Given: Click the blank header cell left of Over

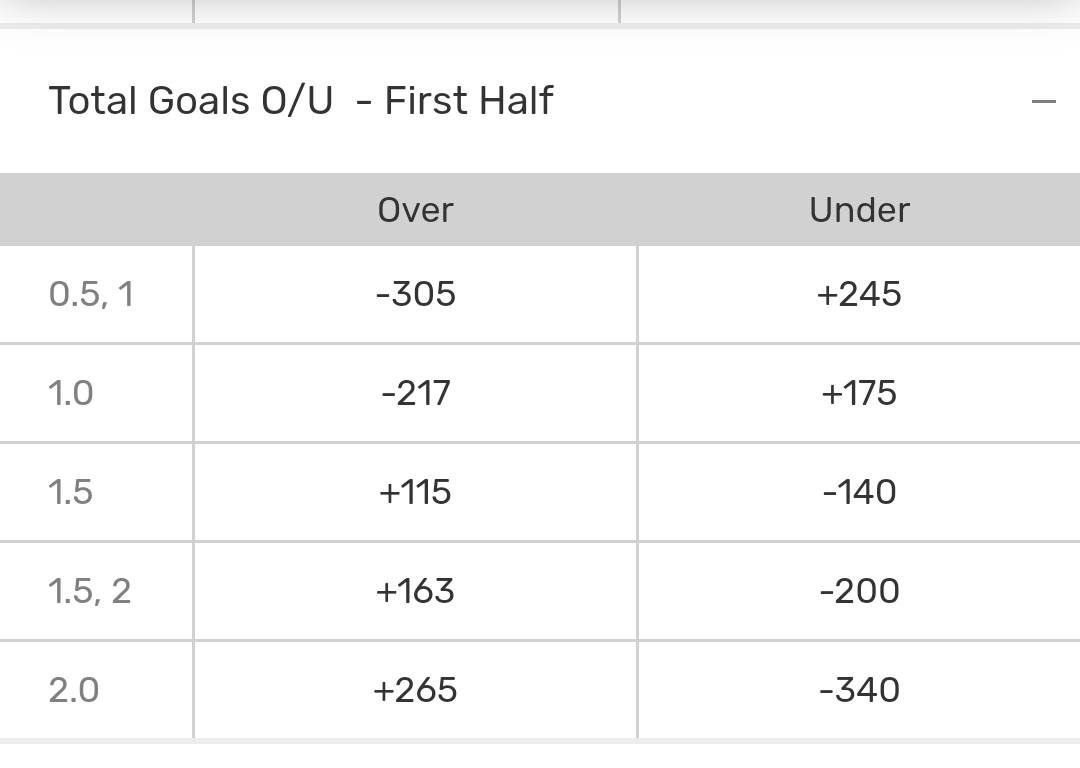Looking at the screenshot, I should (96, 210).
